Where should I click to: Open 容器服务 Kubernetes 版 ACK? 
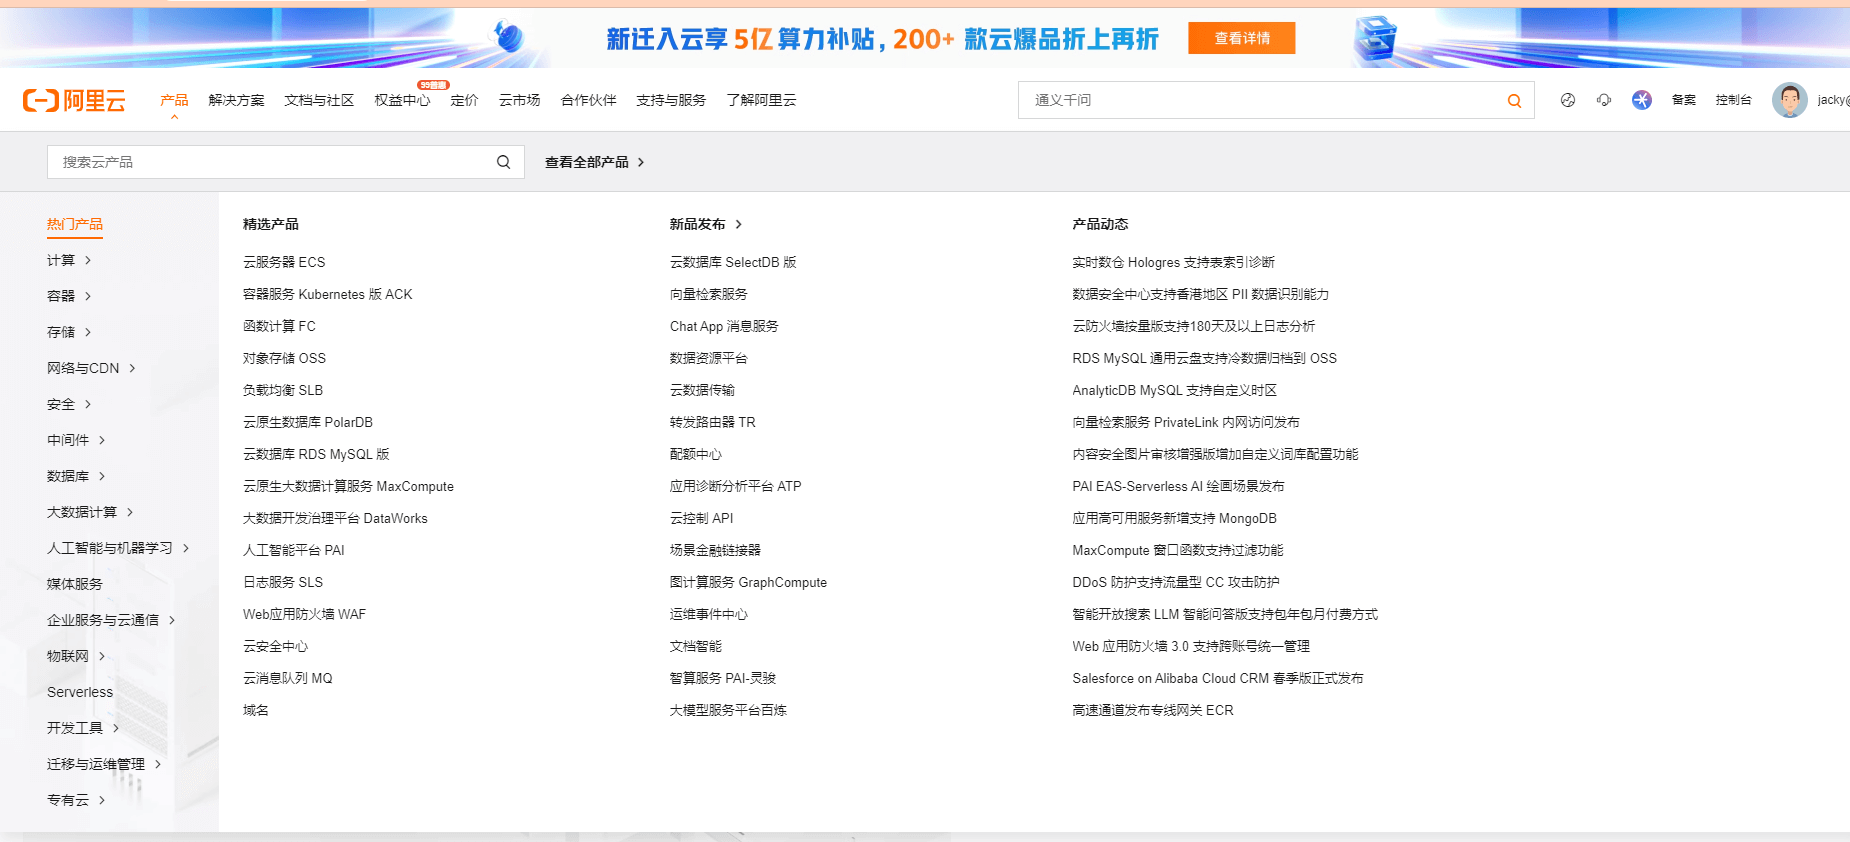coord(328,294)
